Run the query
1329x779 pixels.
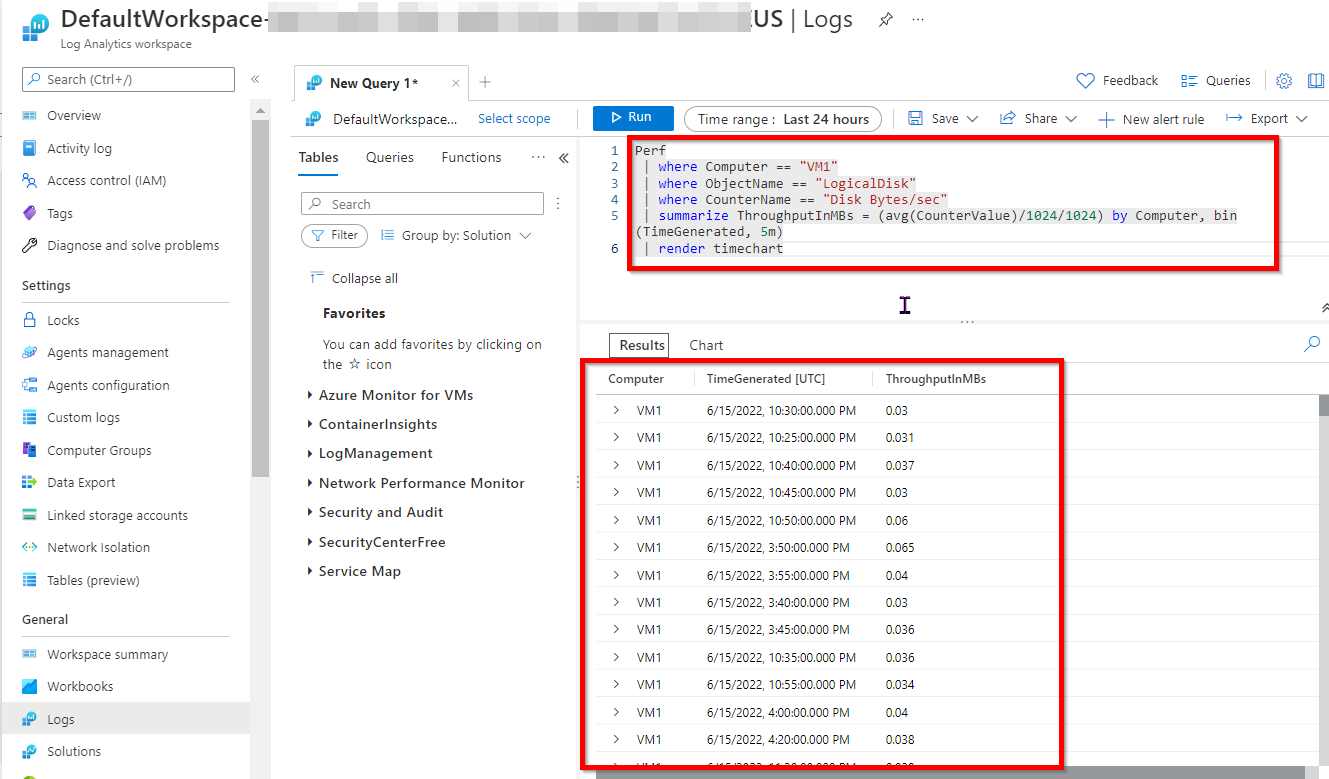point(633,118)
